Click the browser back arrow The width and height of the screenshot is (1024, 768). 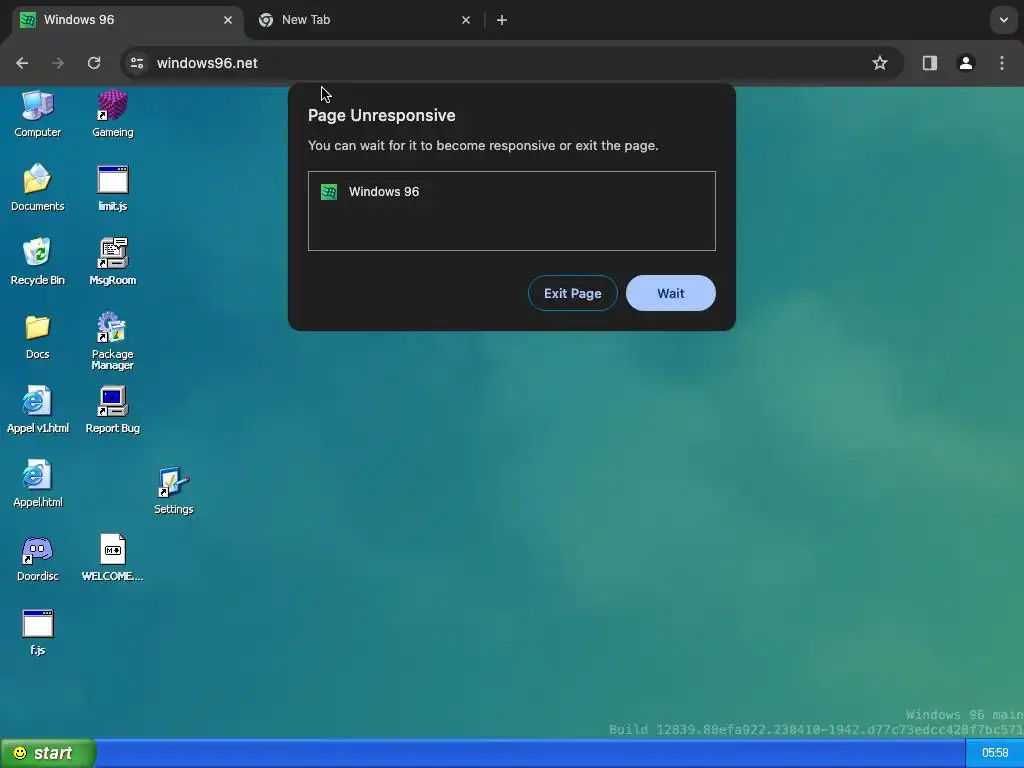coord(22,63)
